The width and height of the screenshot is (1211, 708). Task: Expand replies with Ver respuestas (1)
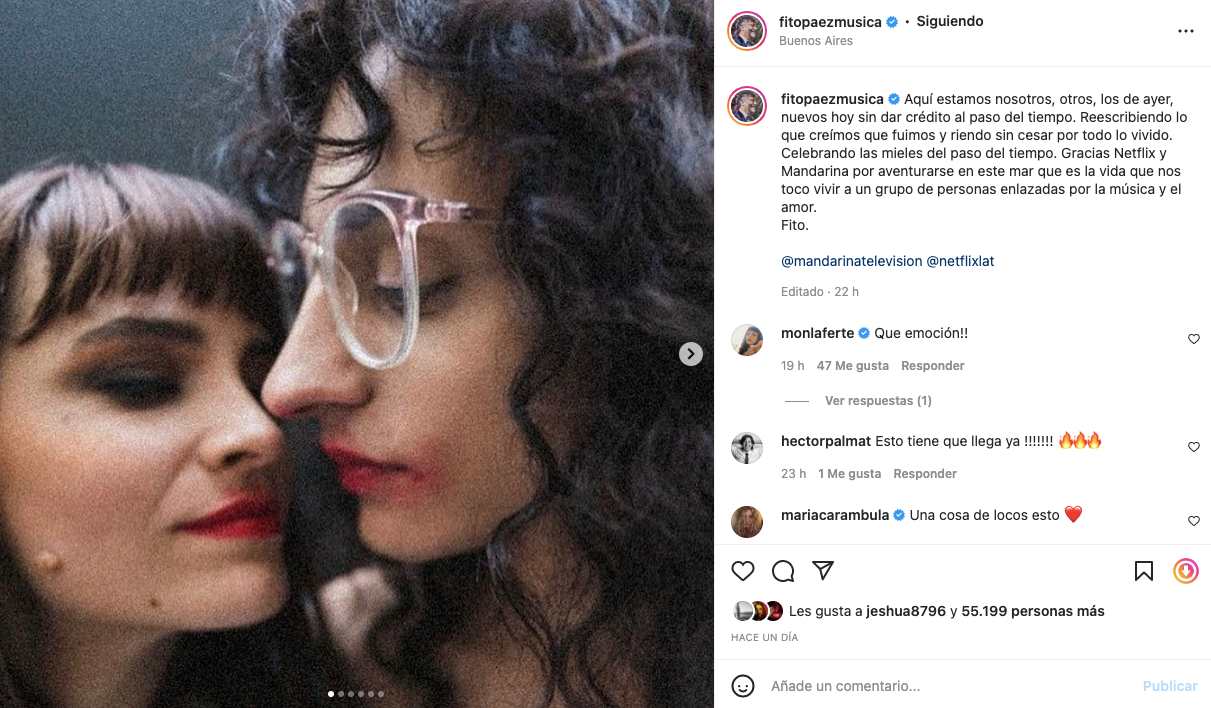877,400
